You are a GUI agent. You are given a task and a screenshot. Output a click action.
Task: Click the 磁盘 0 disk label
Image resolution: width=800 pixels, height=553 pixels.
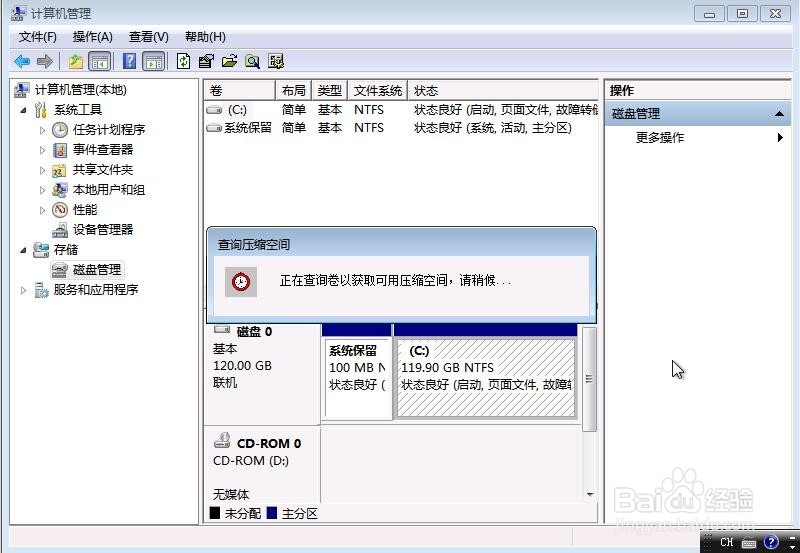(x=254, y=332)
